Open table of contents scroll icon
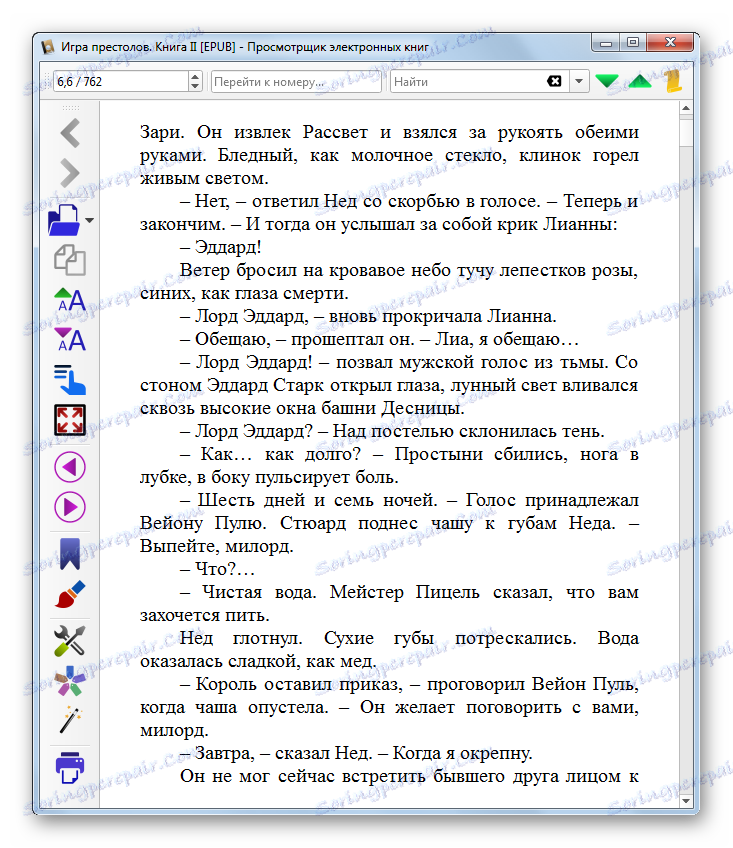733x848 pixels. pos(673,82)
